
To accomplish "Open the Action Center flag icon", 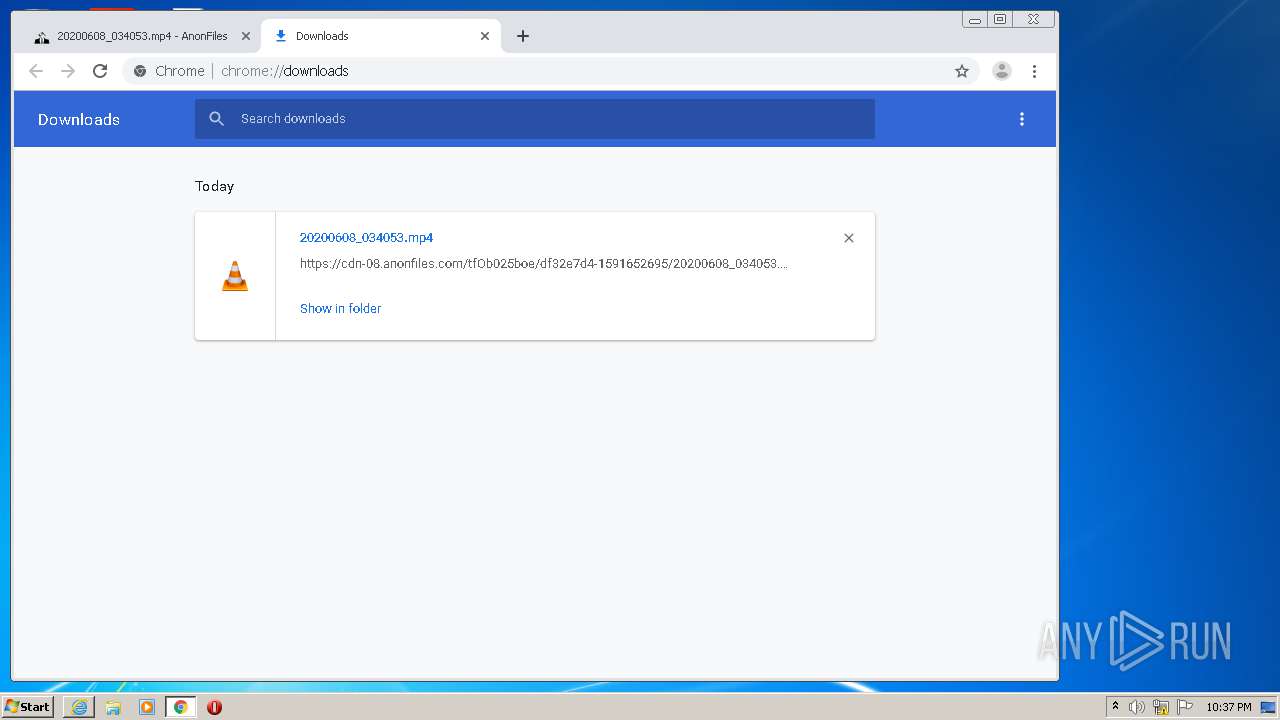I will pos(1185,707).
